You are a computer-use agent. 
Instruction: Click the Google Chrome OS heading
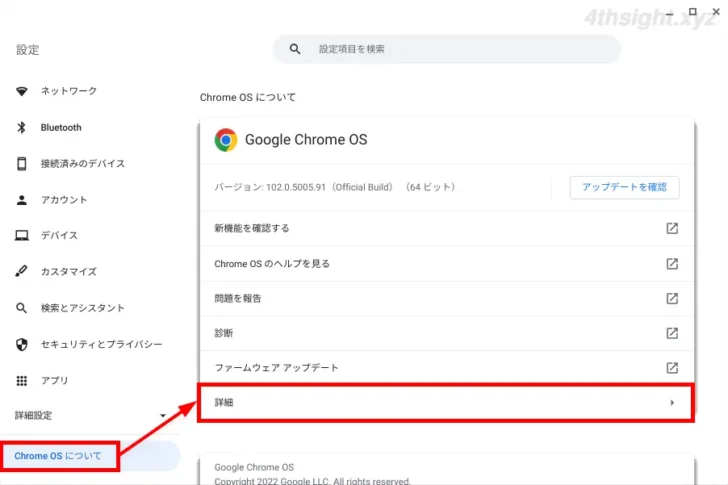point(306,140)
